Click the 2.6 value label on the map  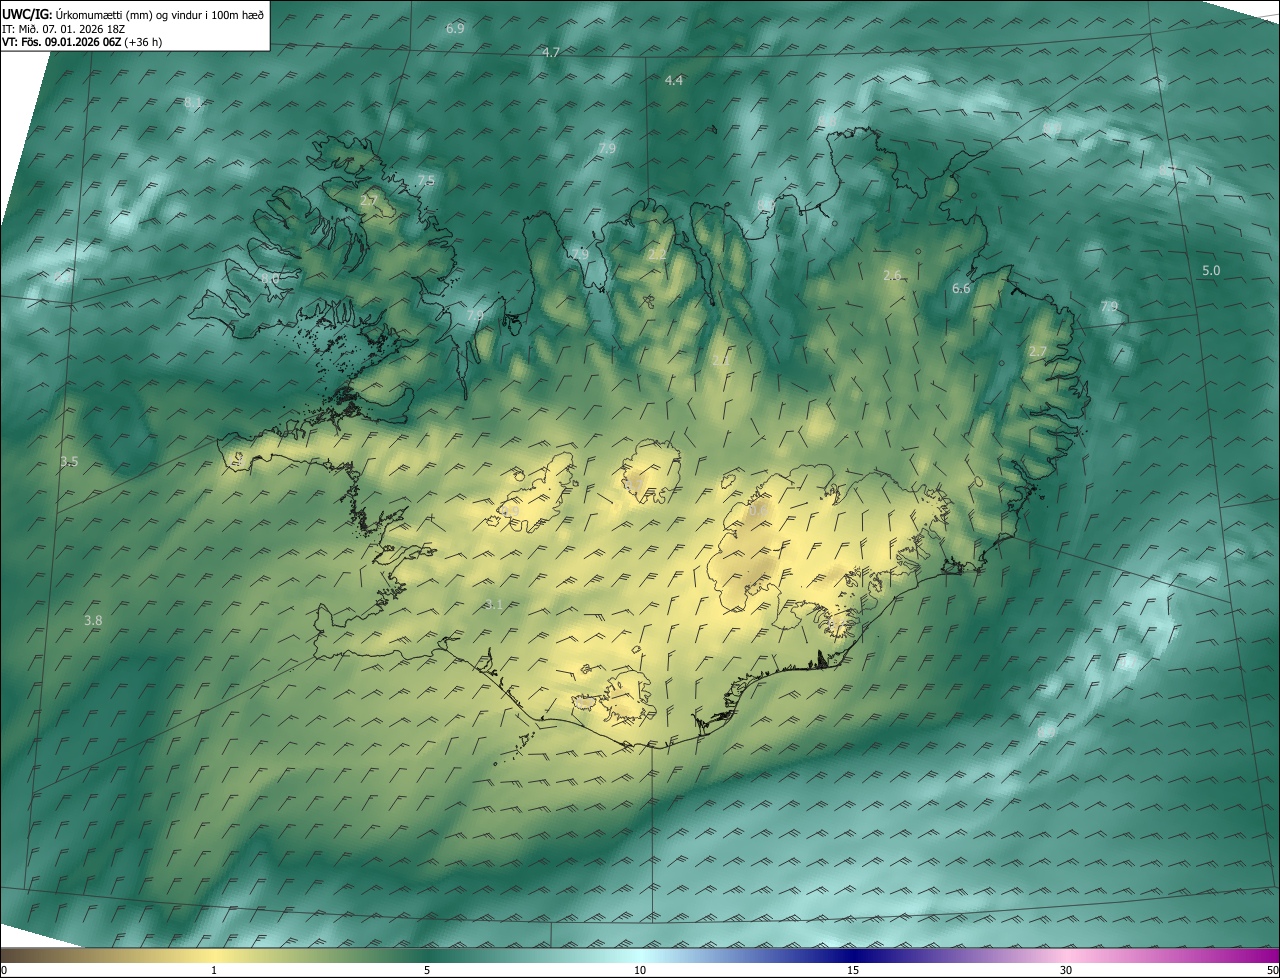pos(893,275)
